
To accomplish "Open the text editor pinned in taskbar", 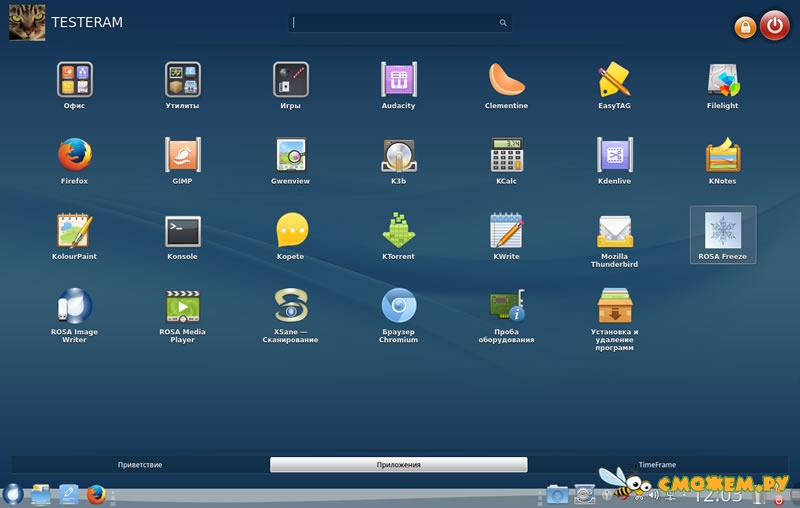I will click(68, 494).
